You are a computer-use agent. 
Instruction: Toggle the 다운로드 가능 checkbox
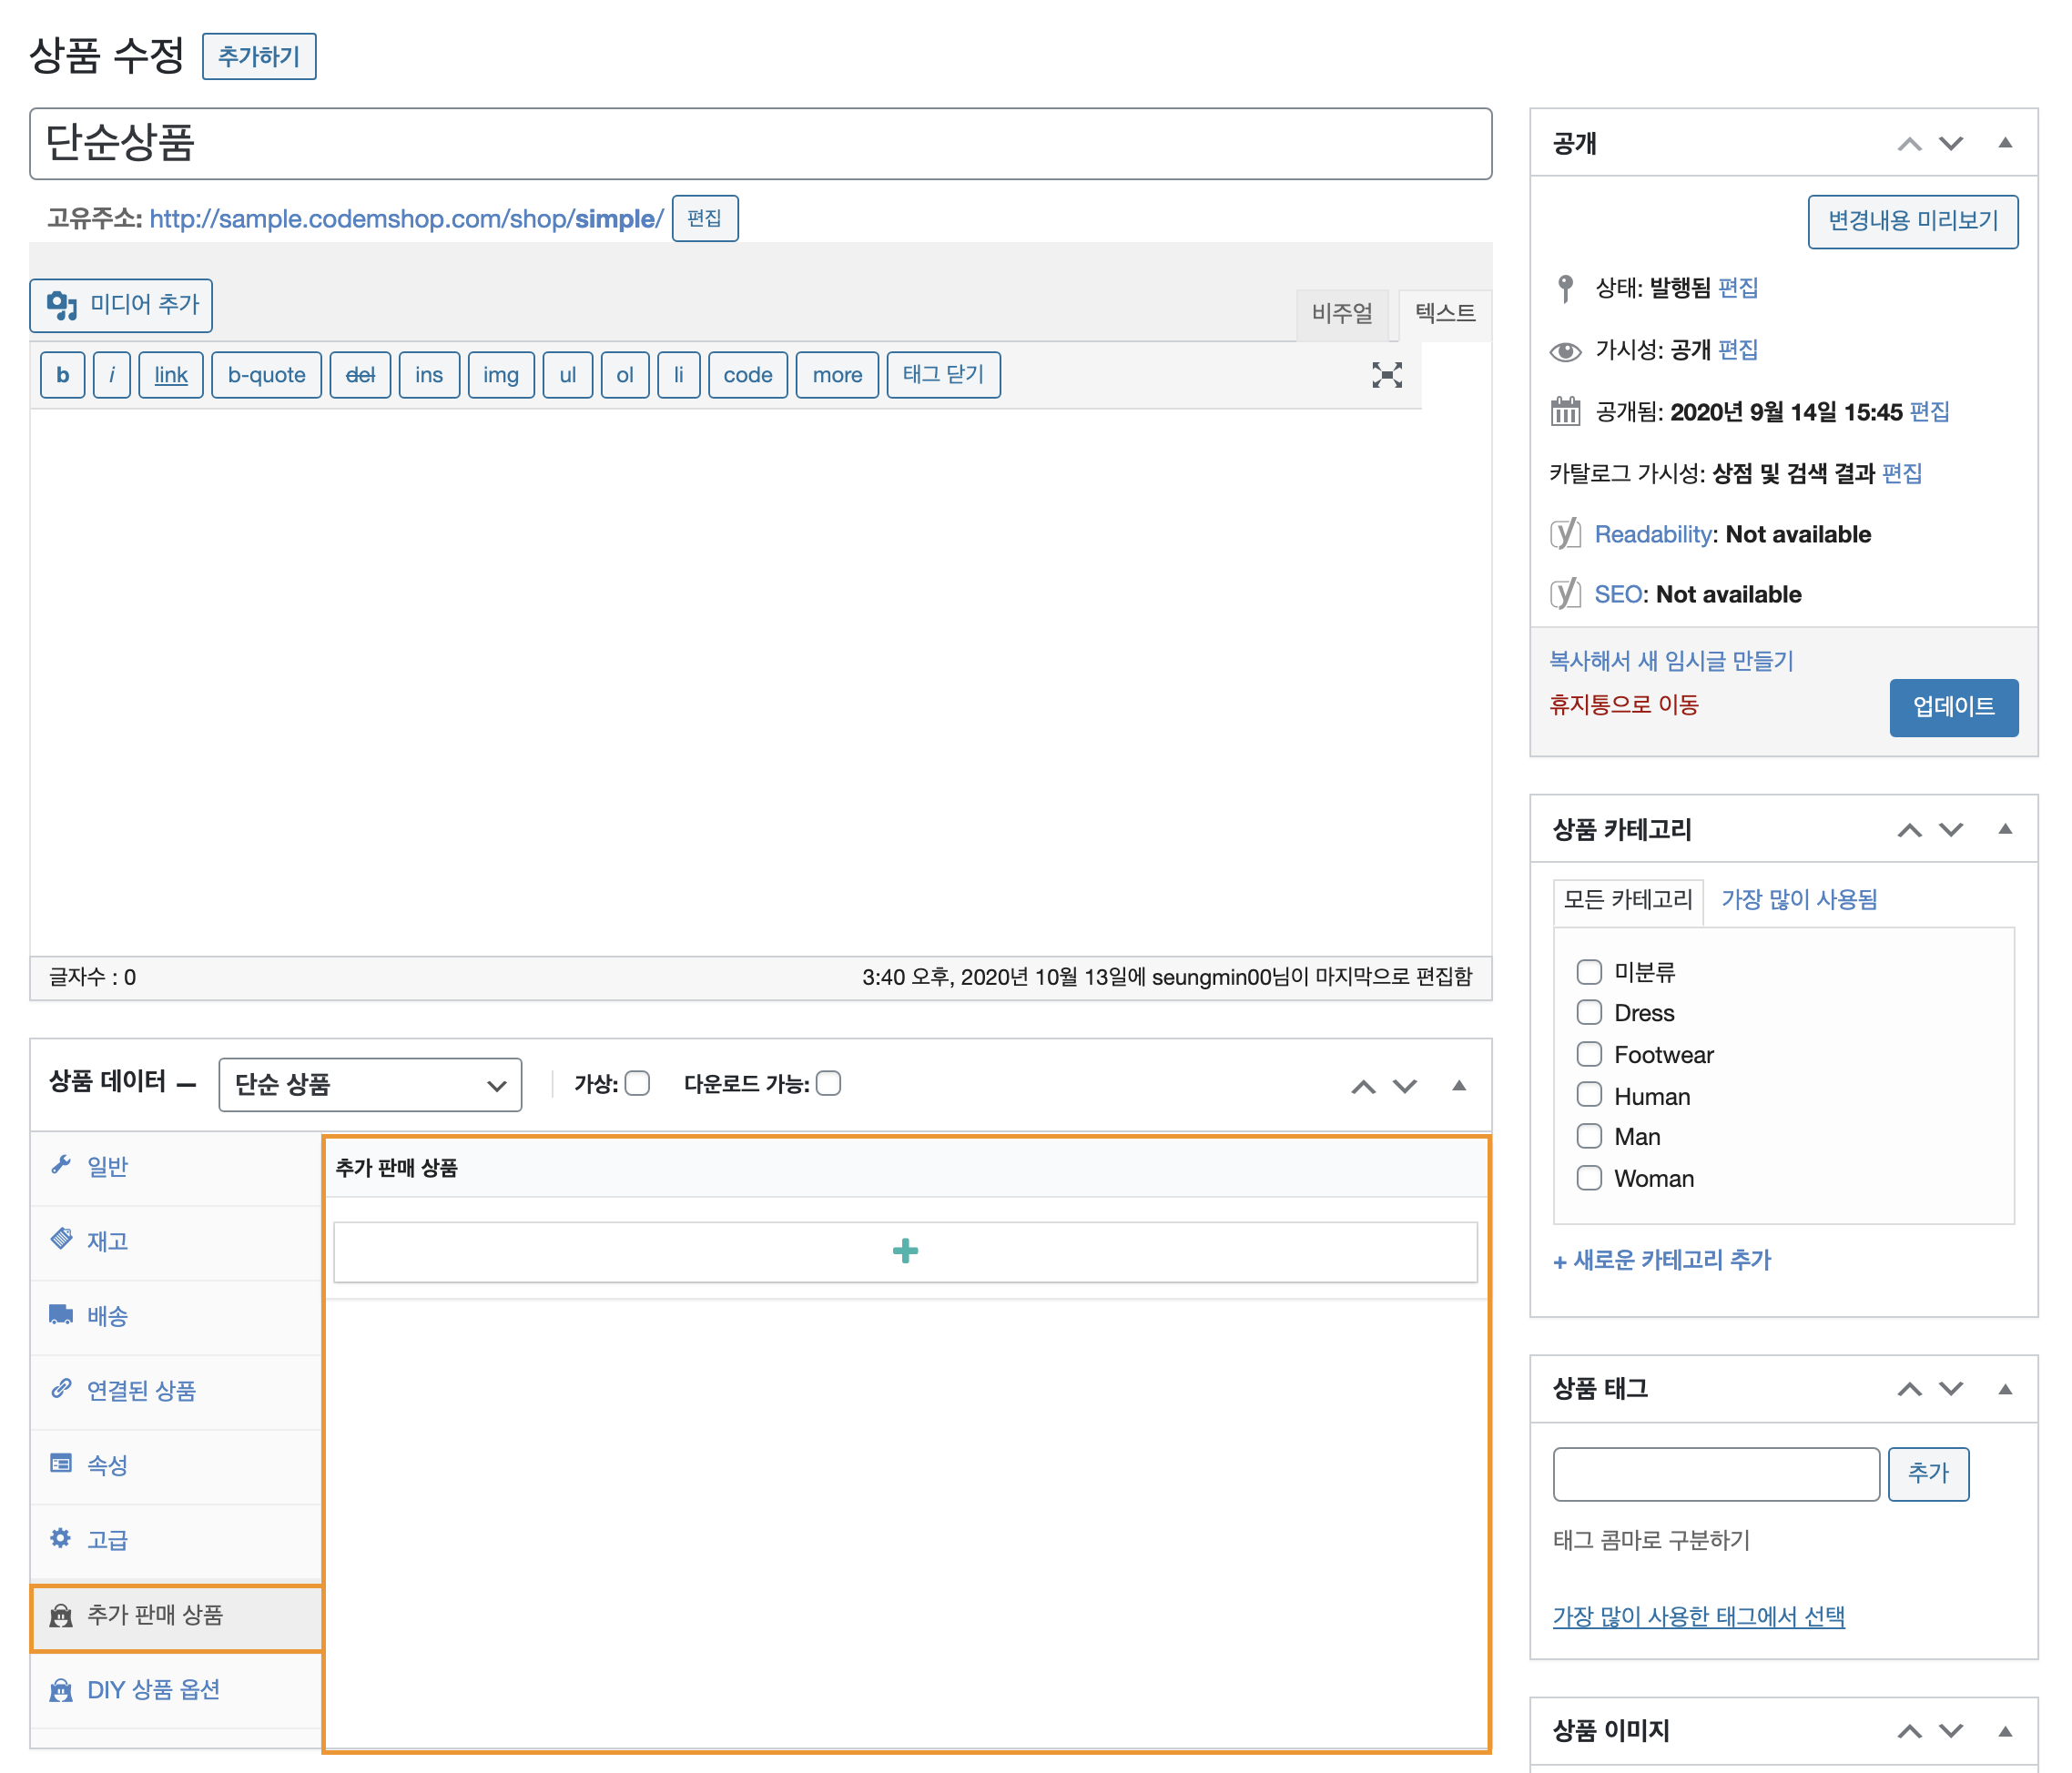pyautogui.click(x=829, y=1084)
